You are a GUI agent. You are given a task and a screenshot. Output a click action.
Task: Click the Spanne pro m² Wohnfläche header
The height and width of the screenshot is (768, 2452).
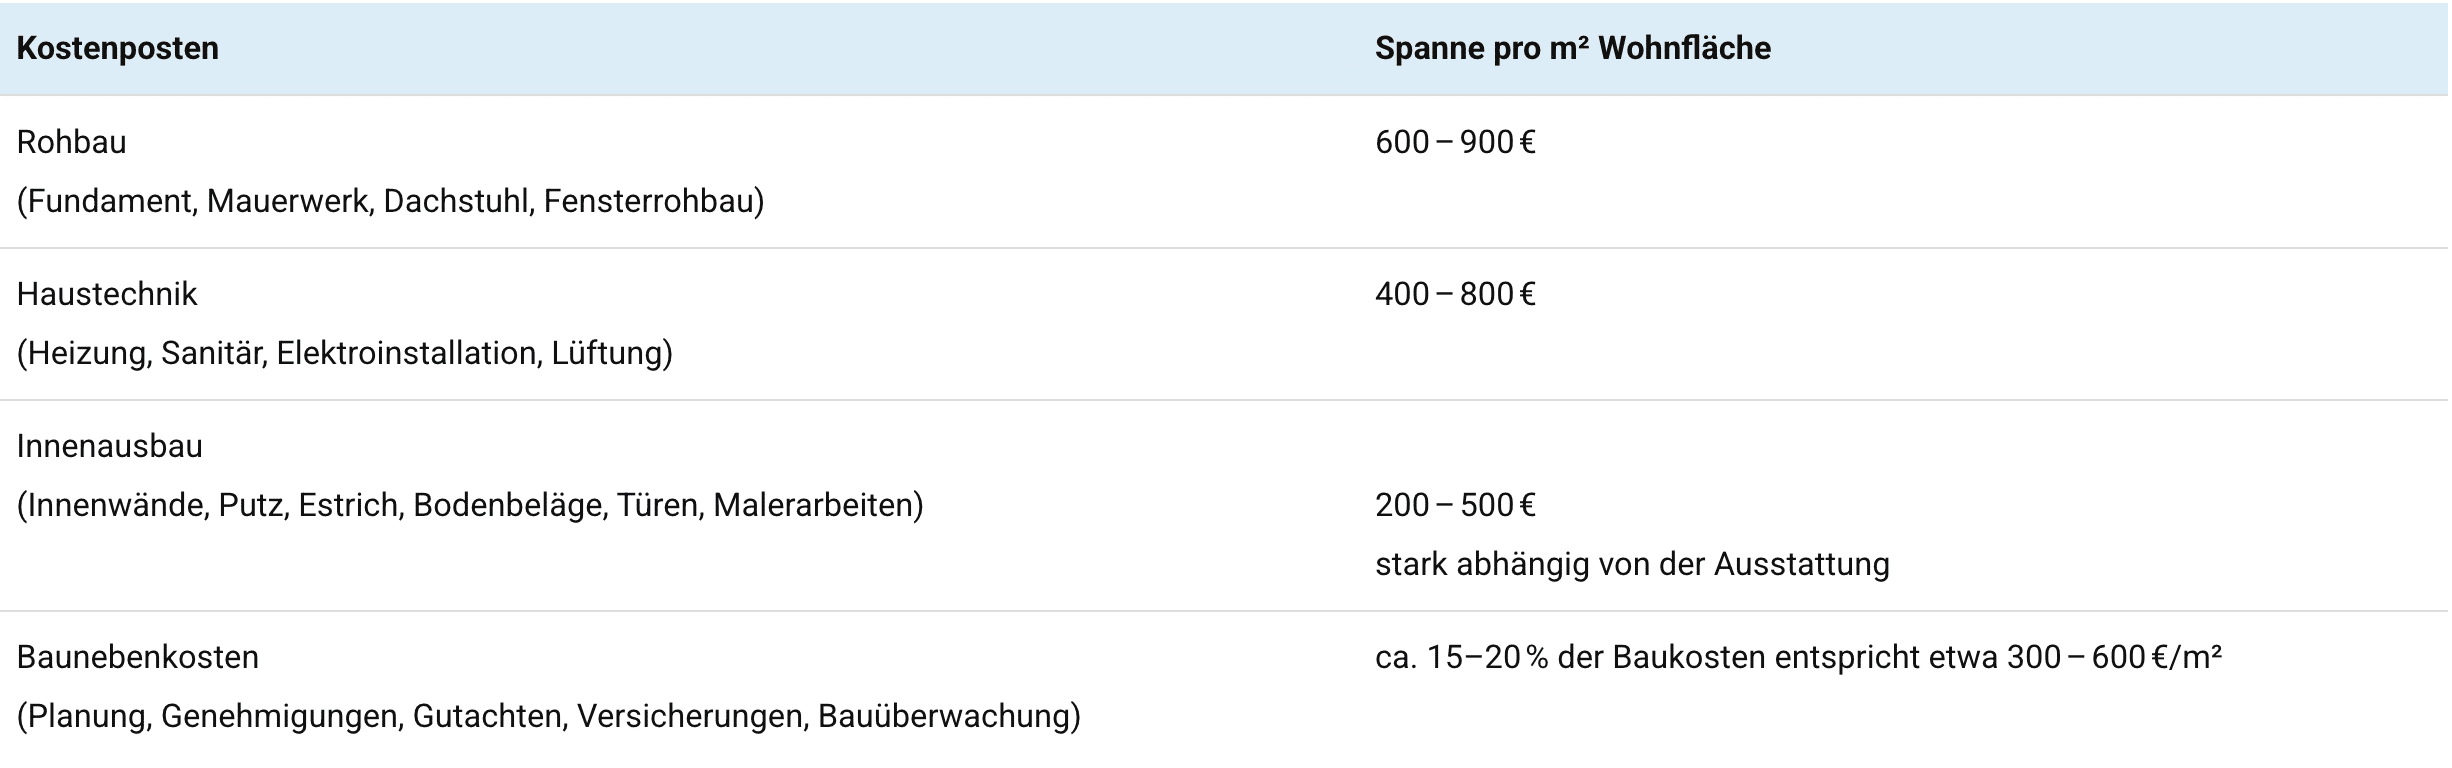(x=1572, y=49)
